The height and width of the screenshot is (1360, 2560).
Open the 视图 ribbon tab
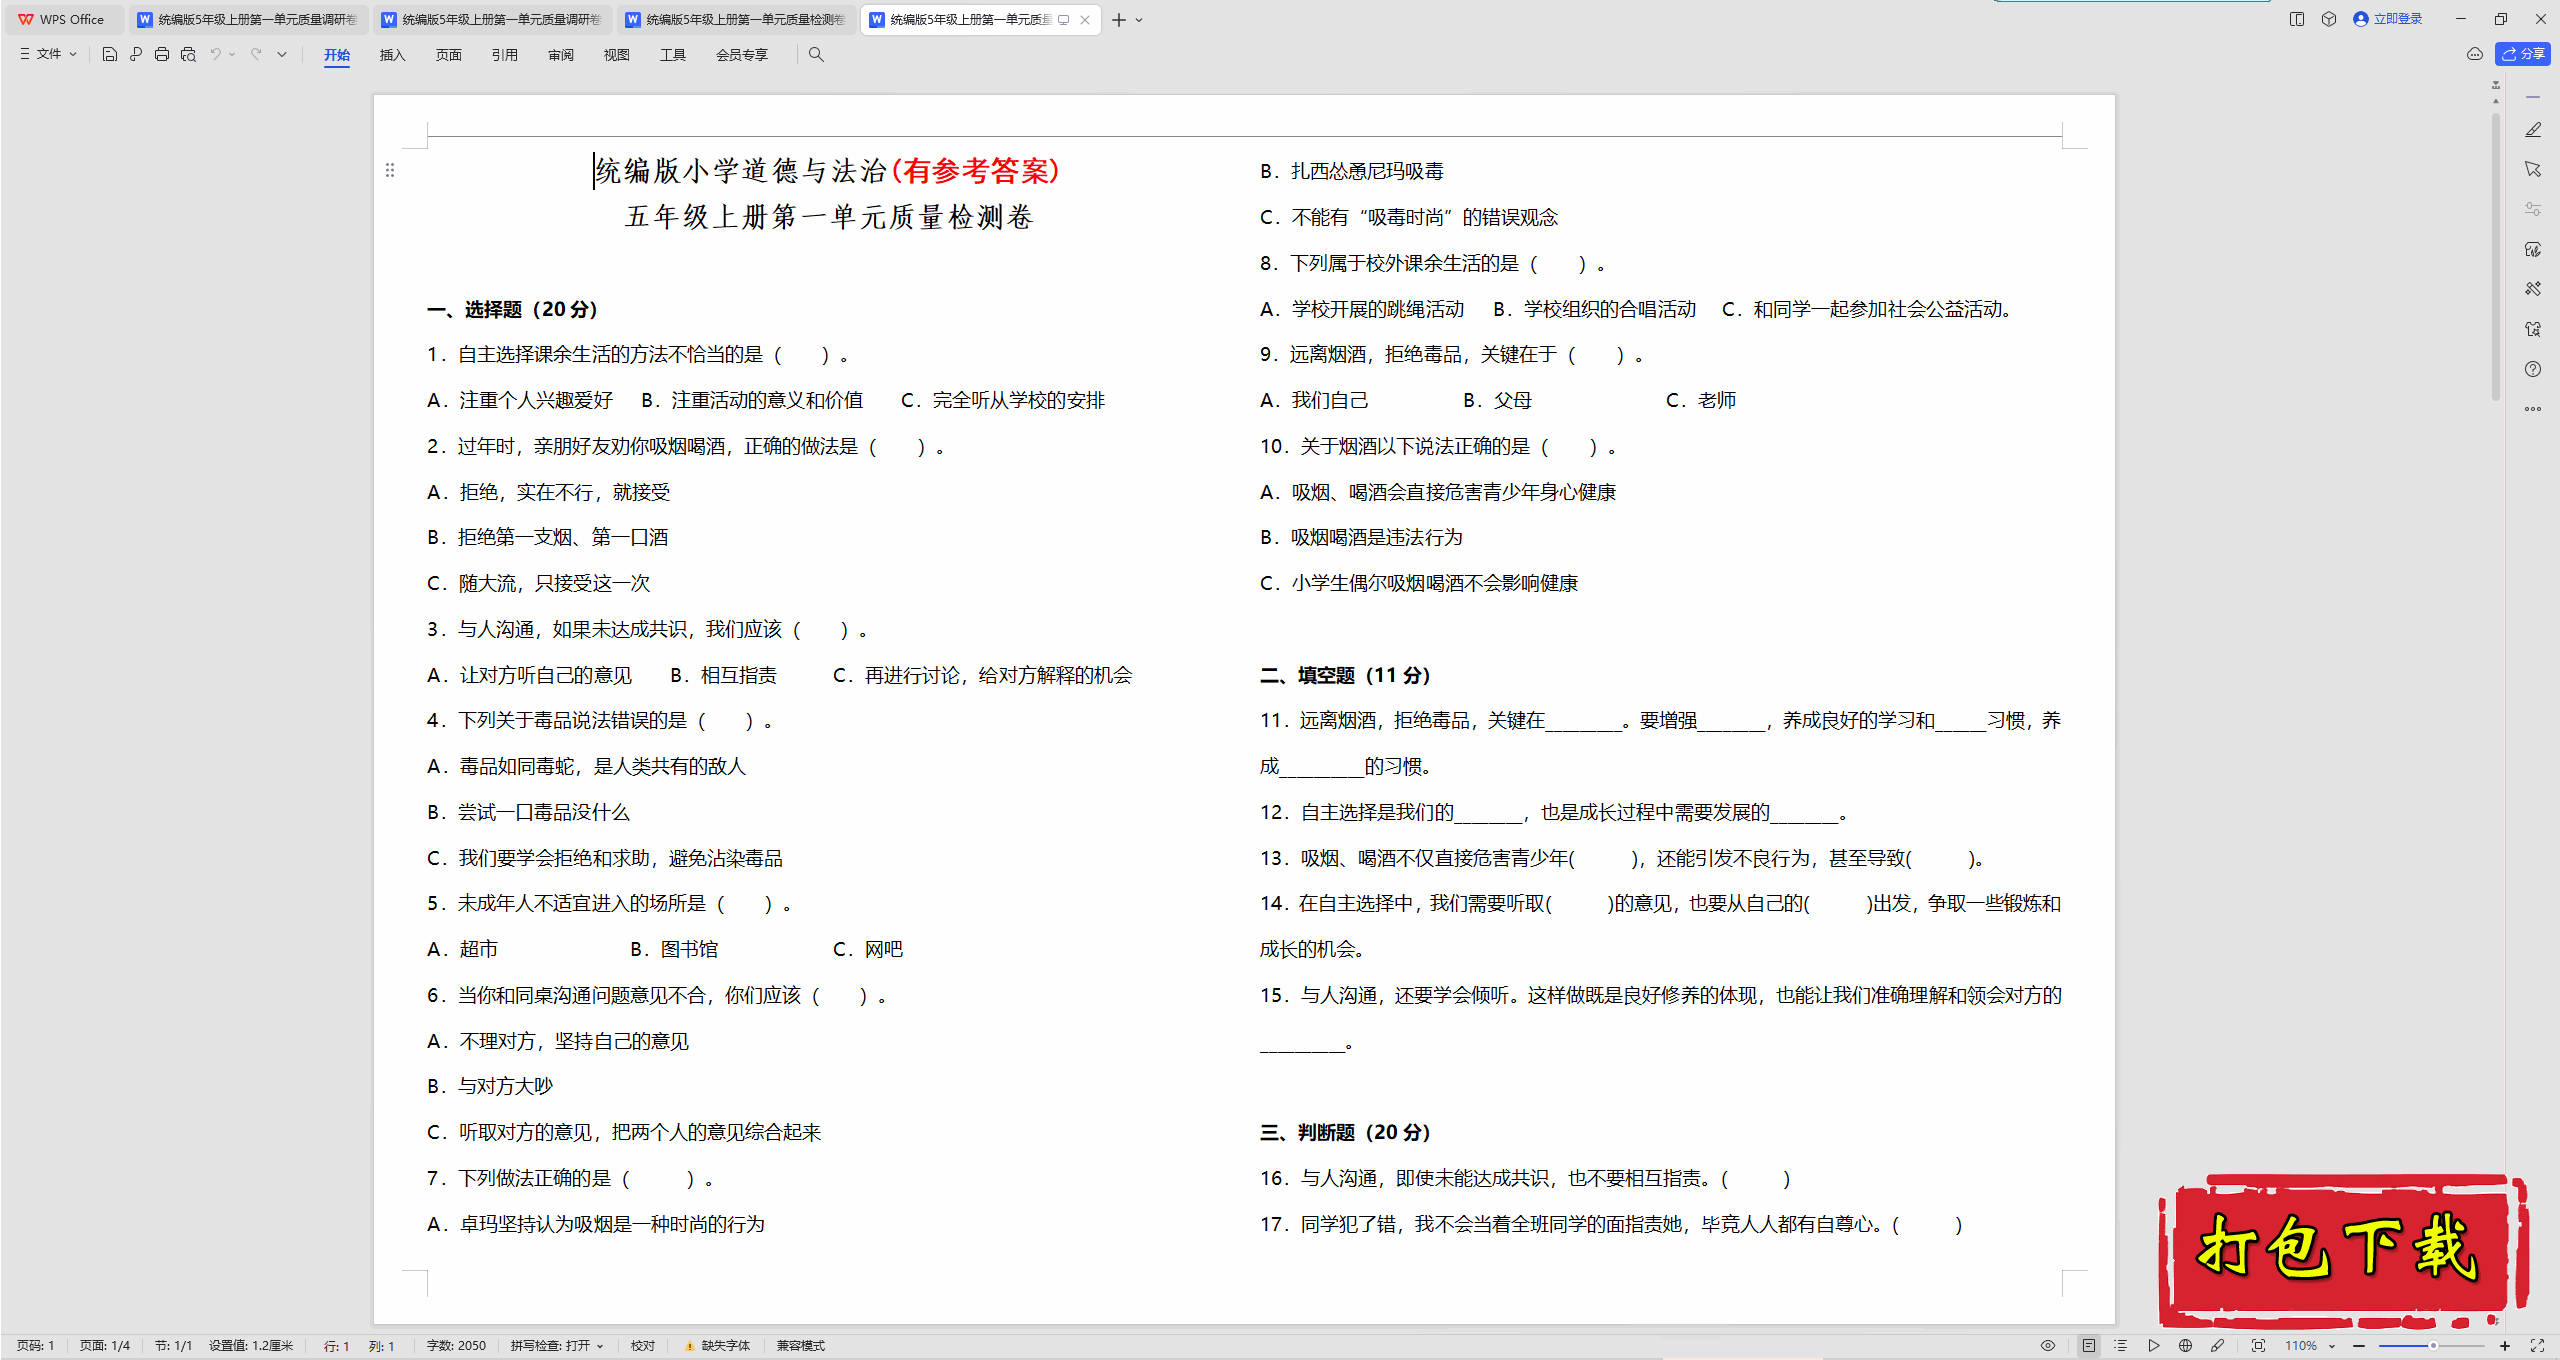click(x=617, y=55)
